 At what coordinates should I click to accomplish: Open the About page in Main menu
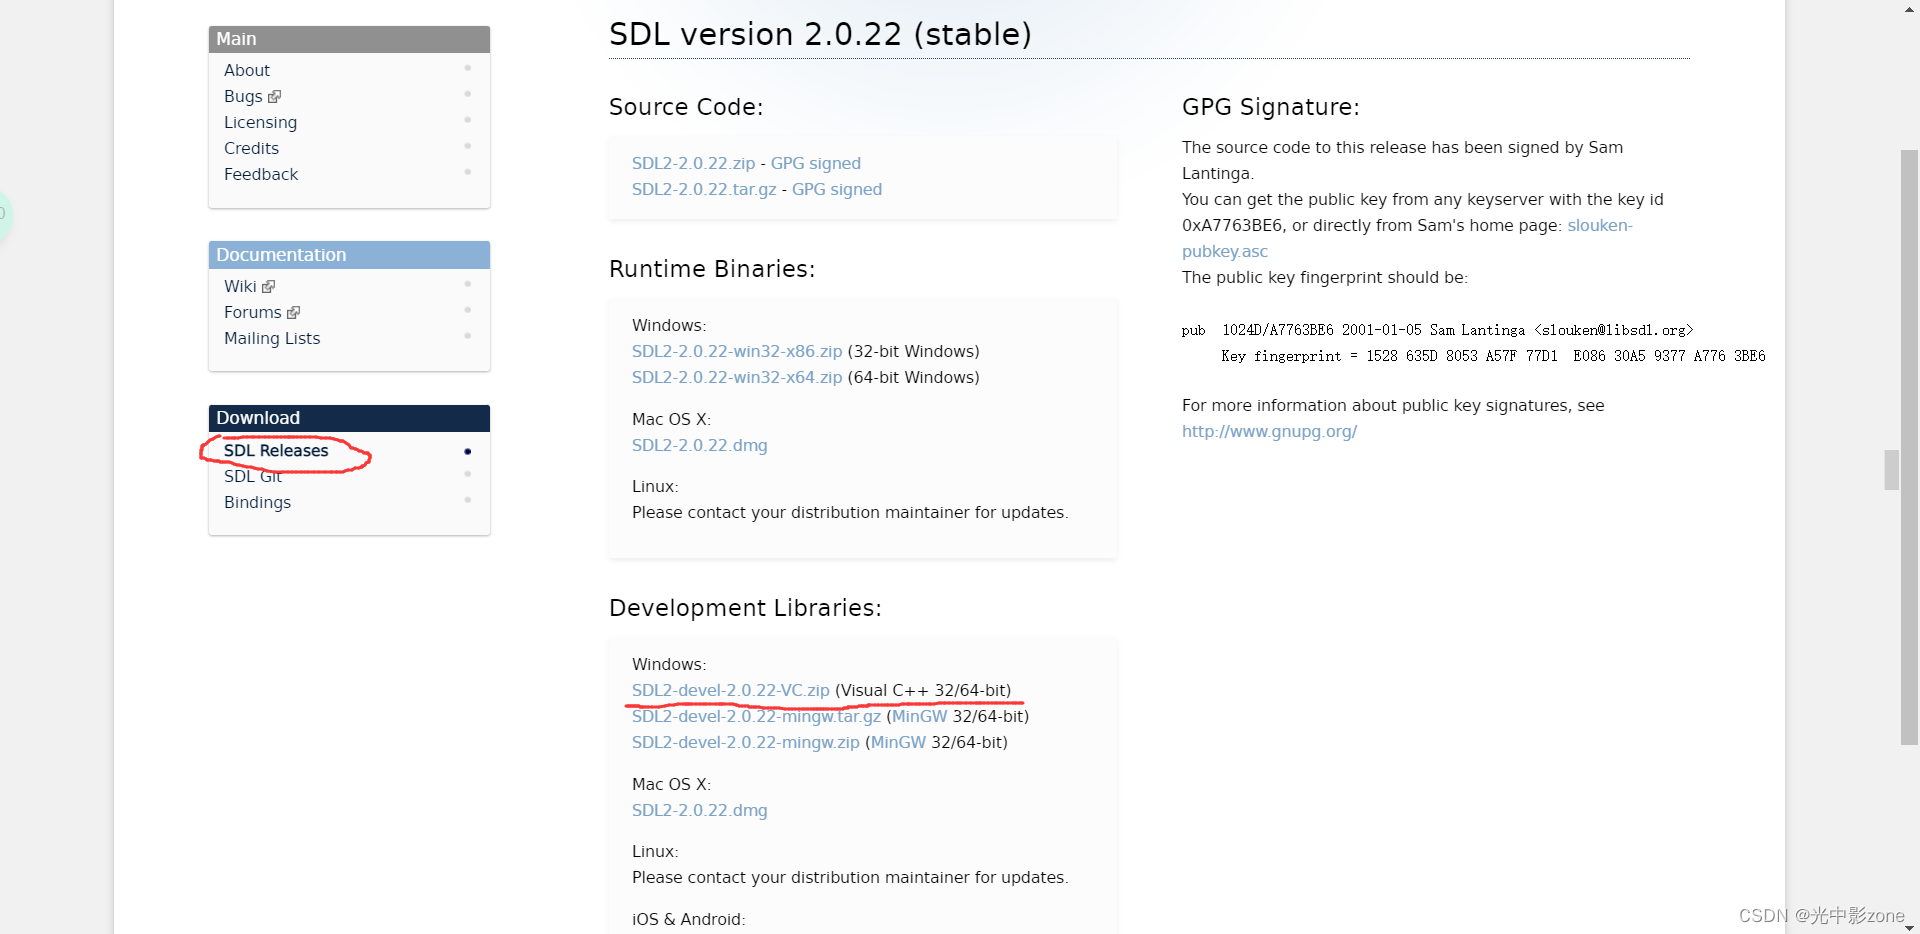click(247, 70)
